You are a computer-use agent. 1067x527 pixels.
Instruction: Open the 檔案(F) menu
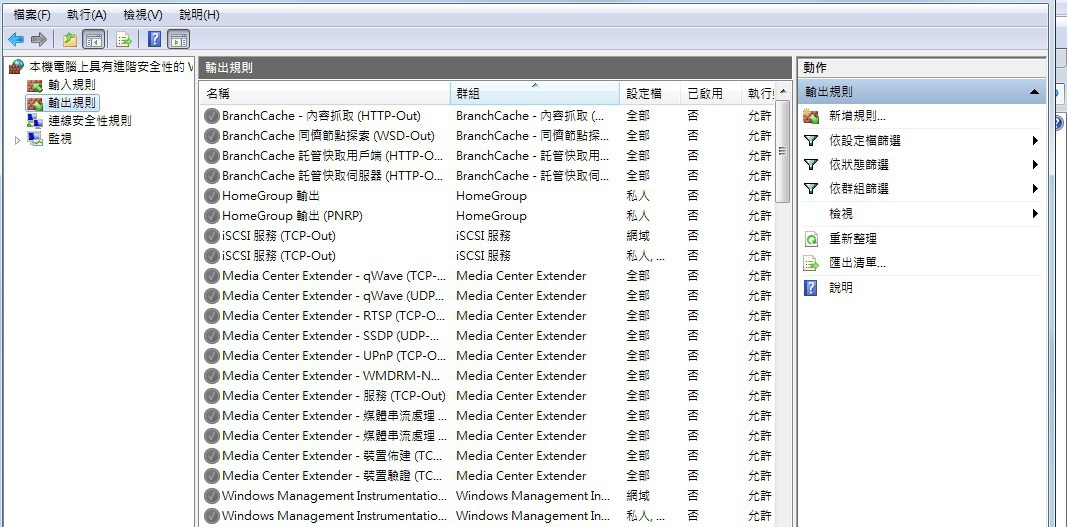coord(32,14)
